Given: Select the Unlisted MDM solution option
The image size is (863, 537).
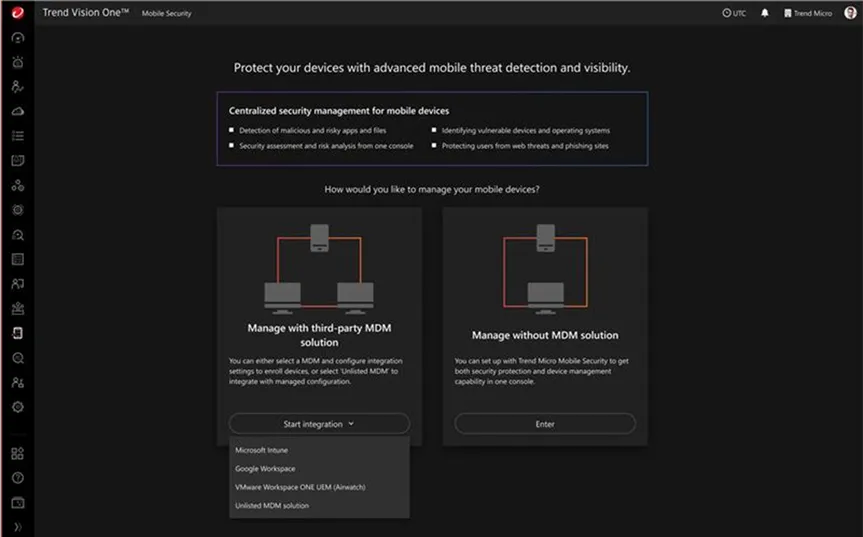Looking at the screenshot, I should pos(272,506).
